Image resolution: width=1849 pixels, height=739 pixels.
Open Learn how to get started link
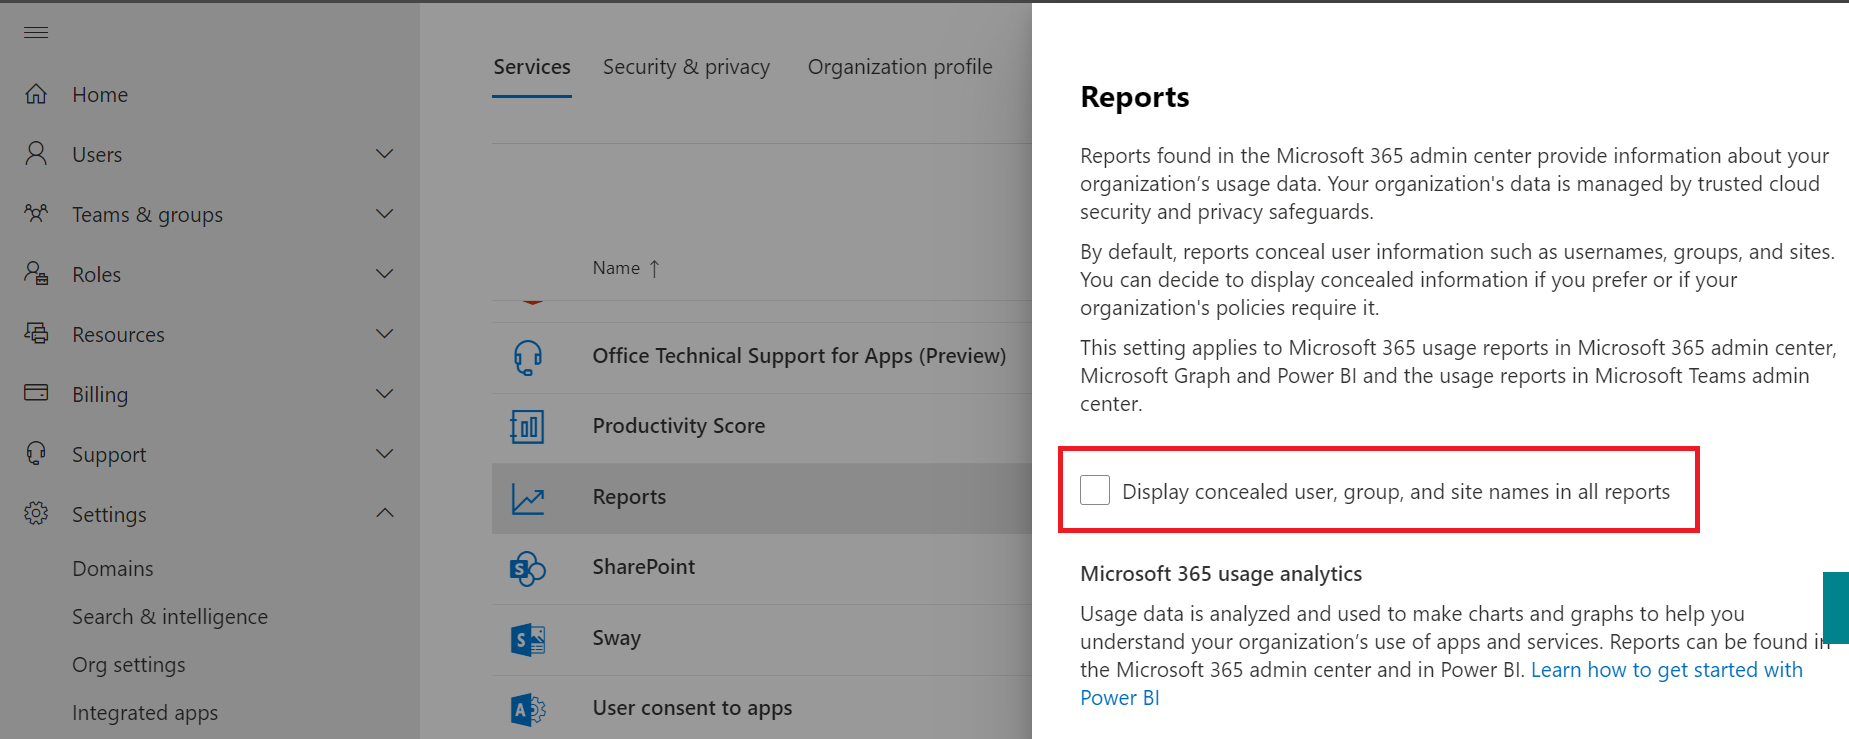pos(1666,670)
